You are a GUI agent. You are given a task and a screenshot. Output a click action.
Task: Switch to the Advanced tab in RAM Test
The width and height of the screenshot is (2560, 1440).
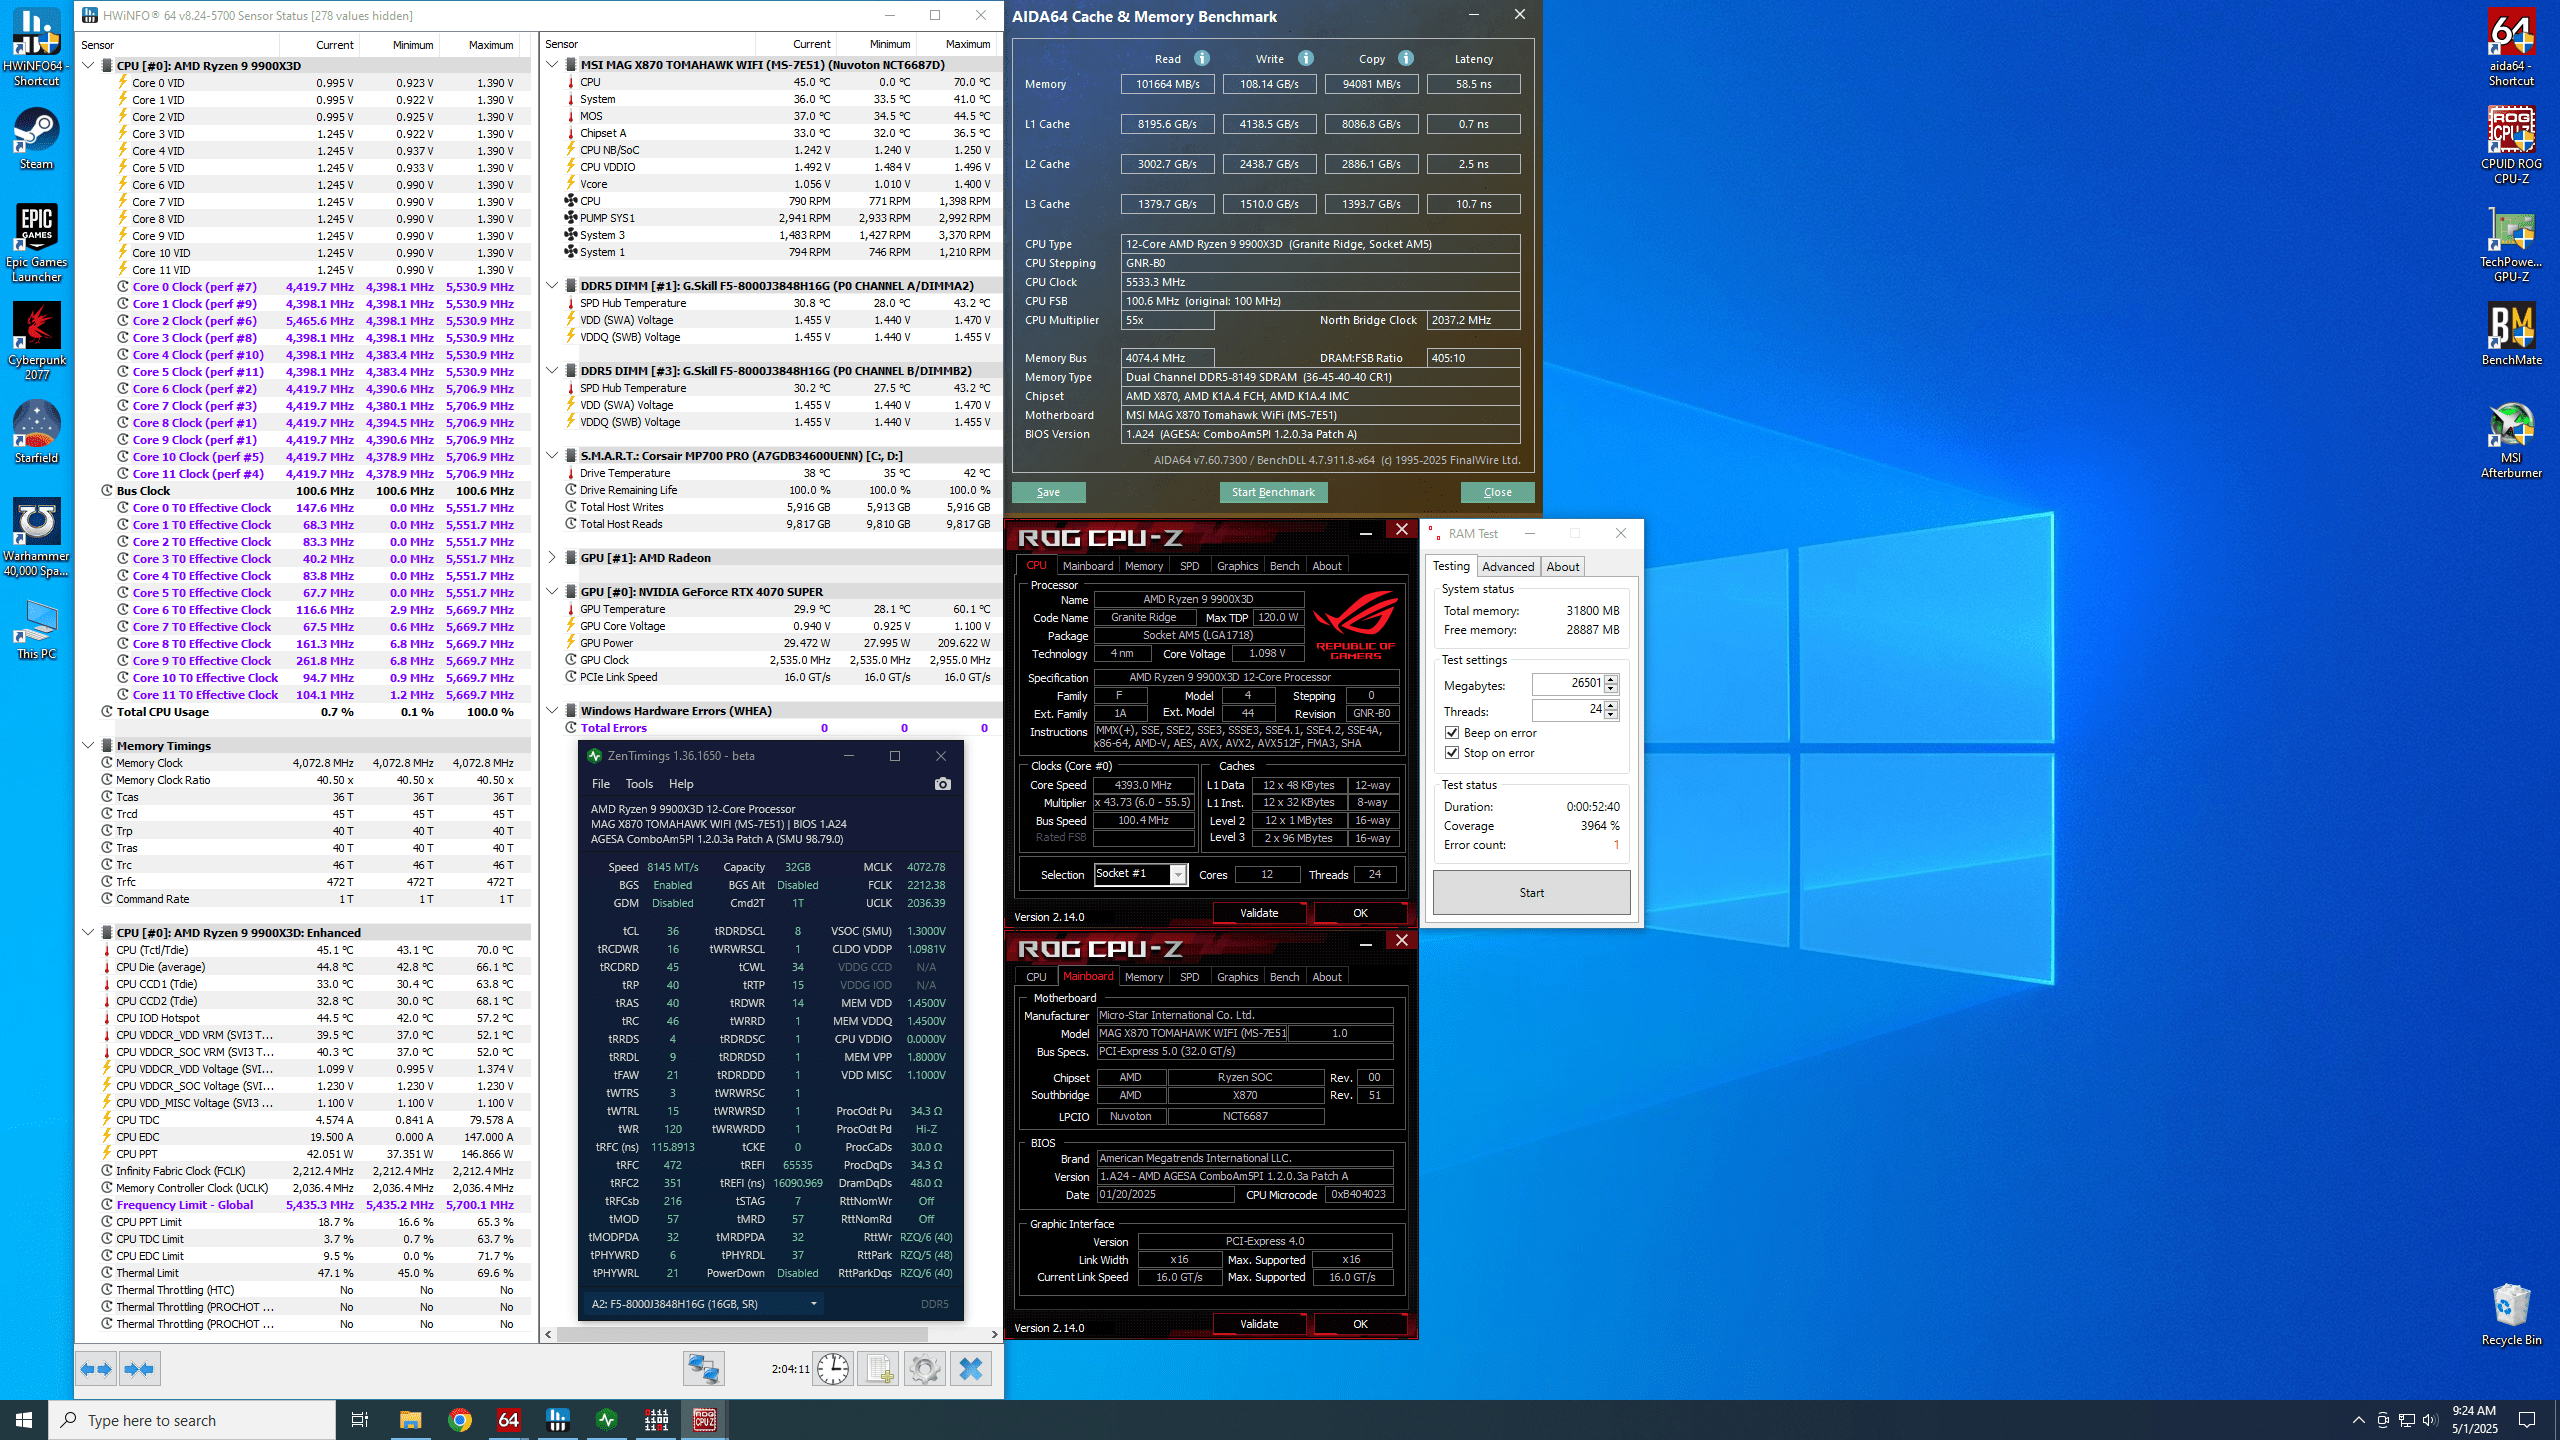(x=1507, y=567)
